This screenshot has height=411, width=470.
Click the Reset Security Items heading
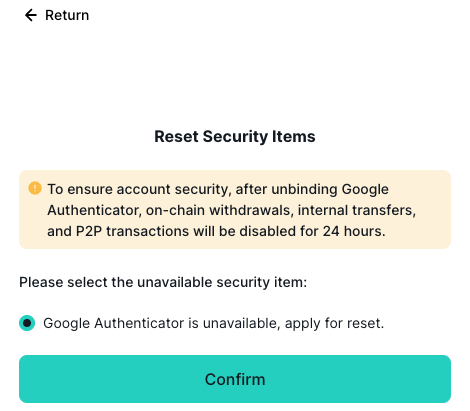point(235,136)
